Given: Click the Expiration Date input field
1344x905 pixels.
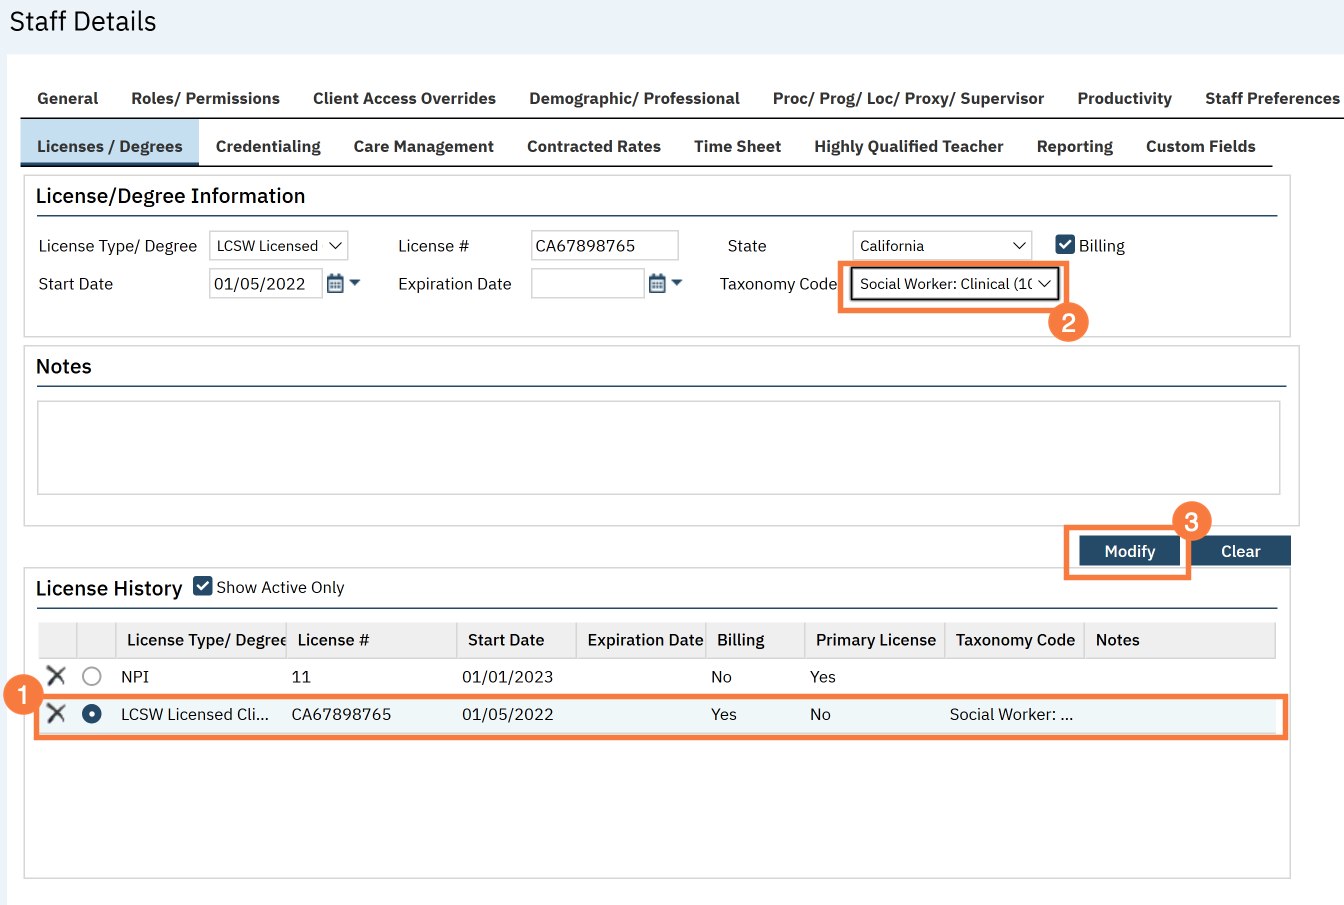Looking at the screenshot, I should (588, 284).
